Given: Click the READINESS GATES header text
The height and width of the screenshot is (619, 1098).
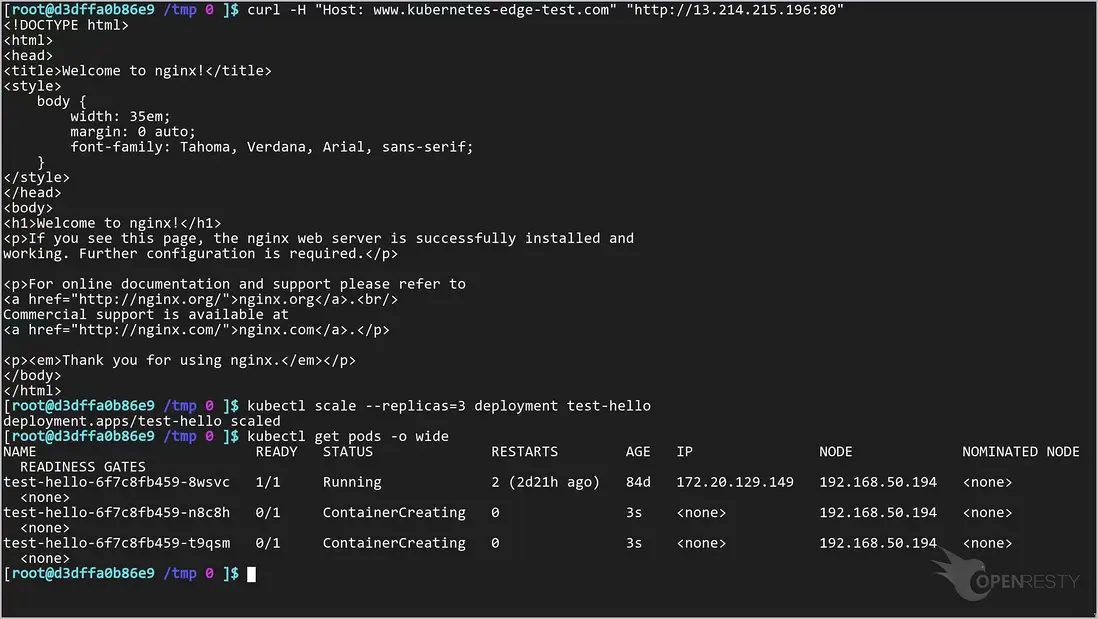Looking at the screenshot, I should pos(83,466).
